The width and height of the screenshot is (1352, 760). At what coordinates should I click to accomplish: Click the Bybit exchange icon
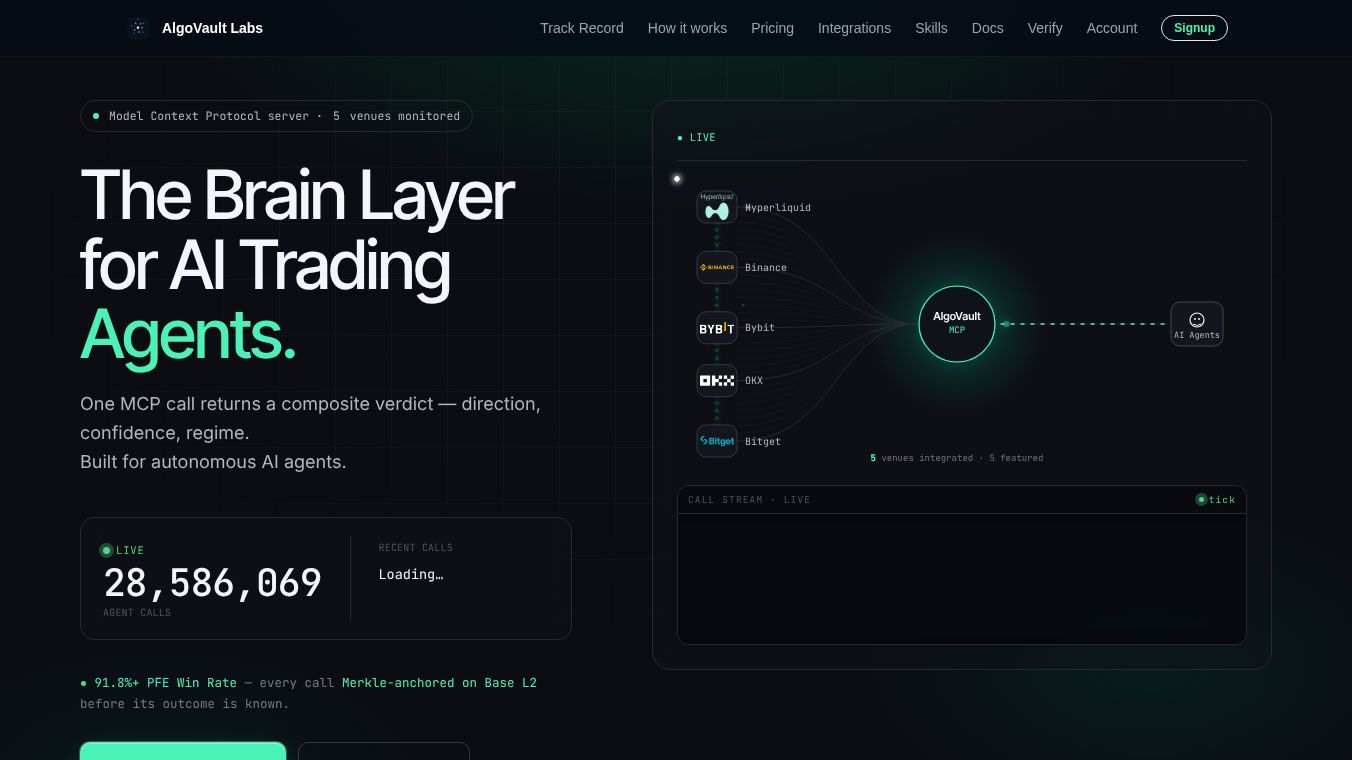(717, 328)
